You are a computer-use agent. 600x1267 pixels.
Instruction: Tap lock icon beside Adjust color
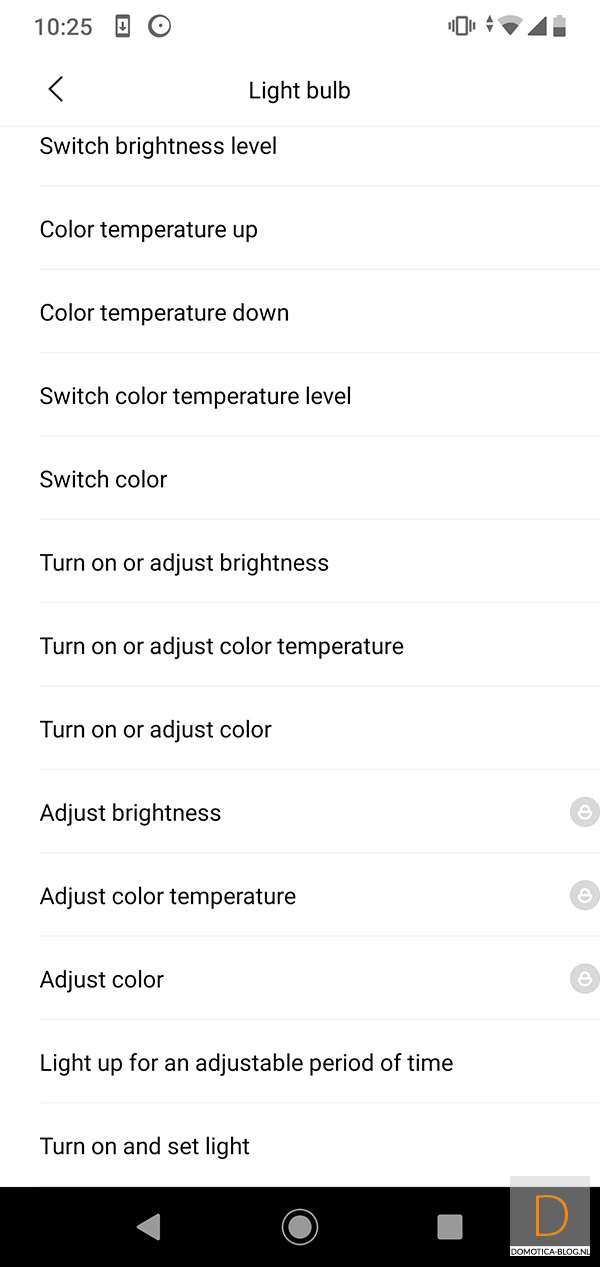pos(584,979)
